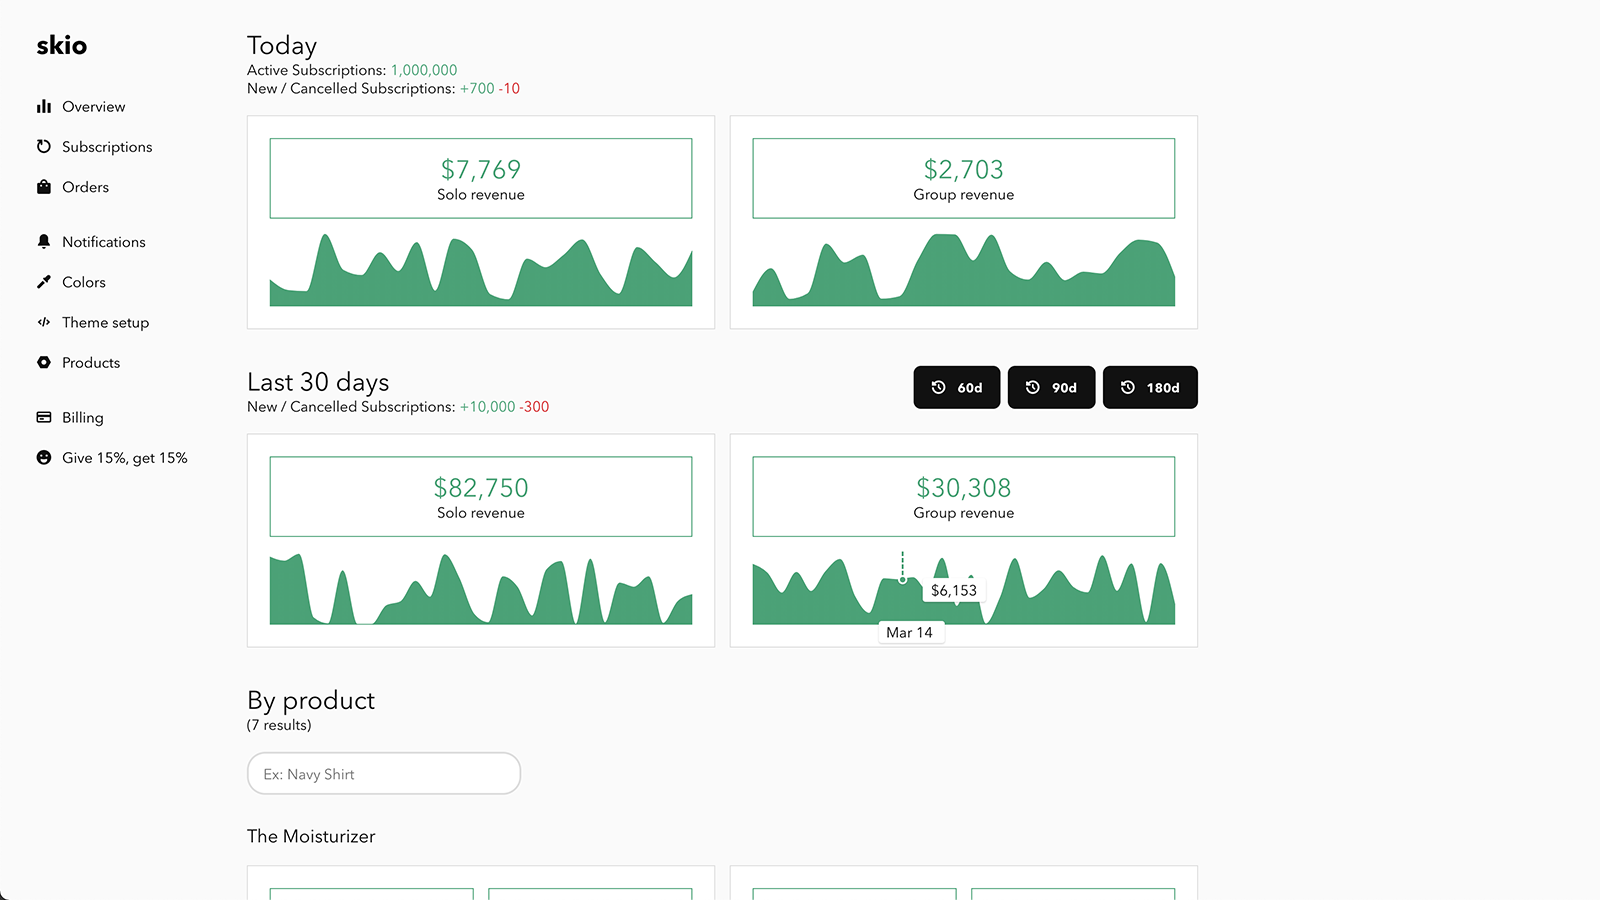Viewport: 1600px width, 900px height.
Task: Click the Subscriptions refresh icon
Action: tap(44, 146)
